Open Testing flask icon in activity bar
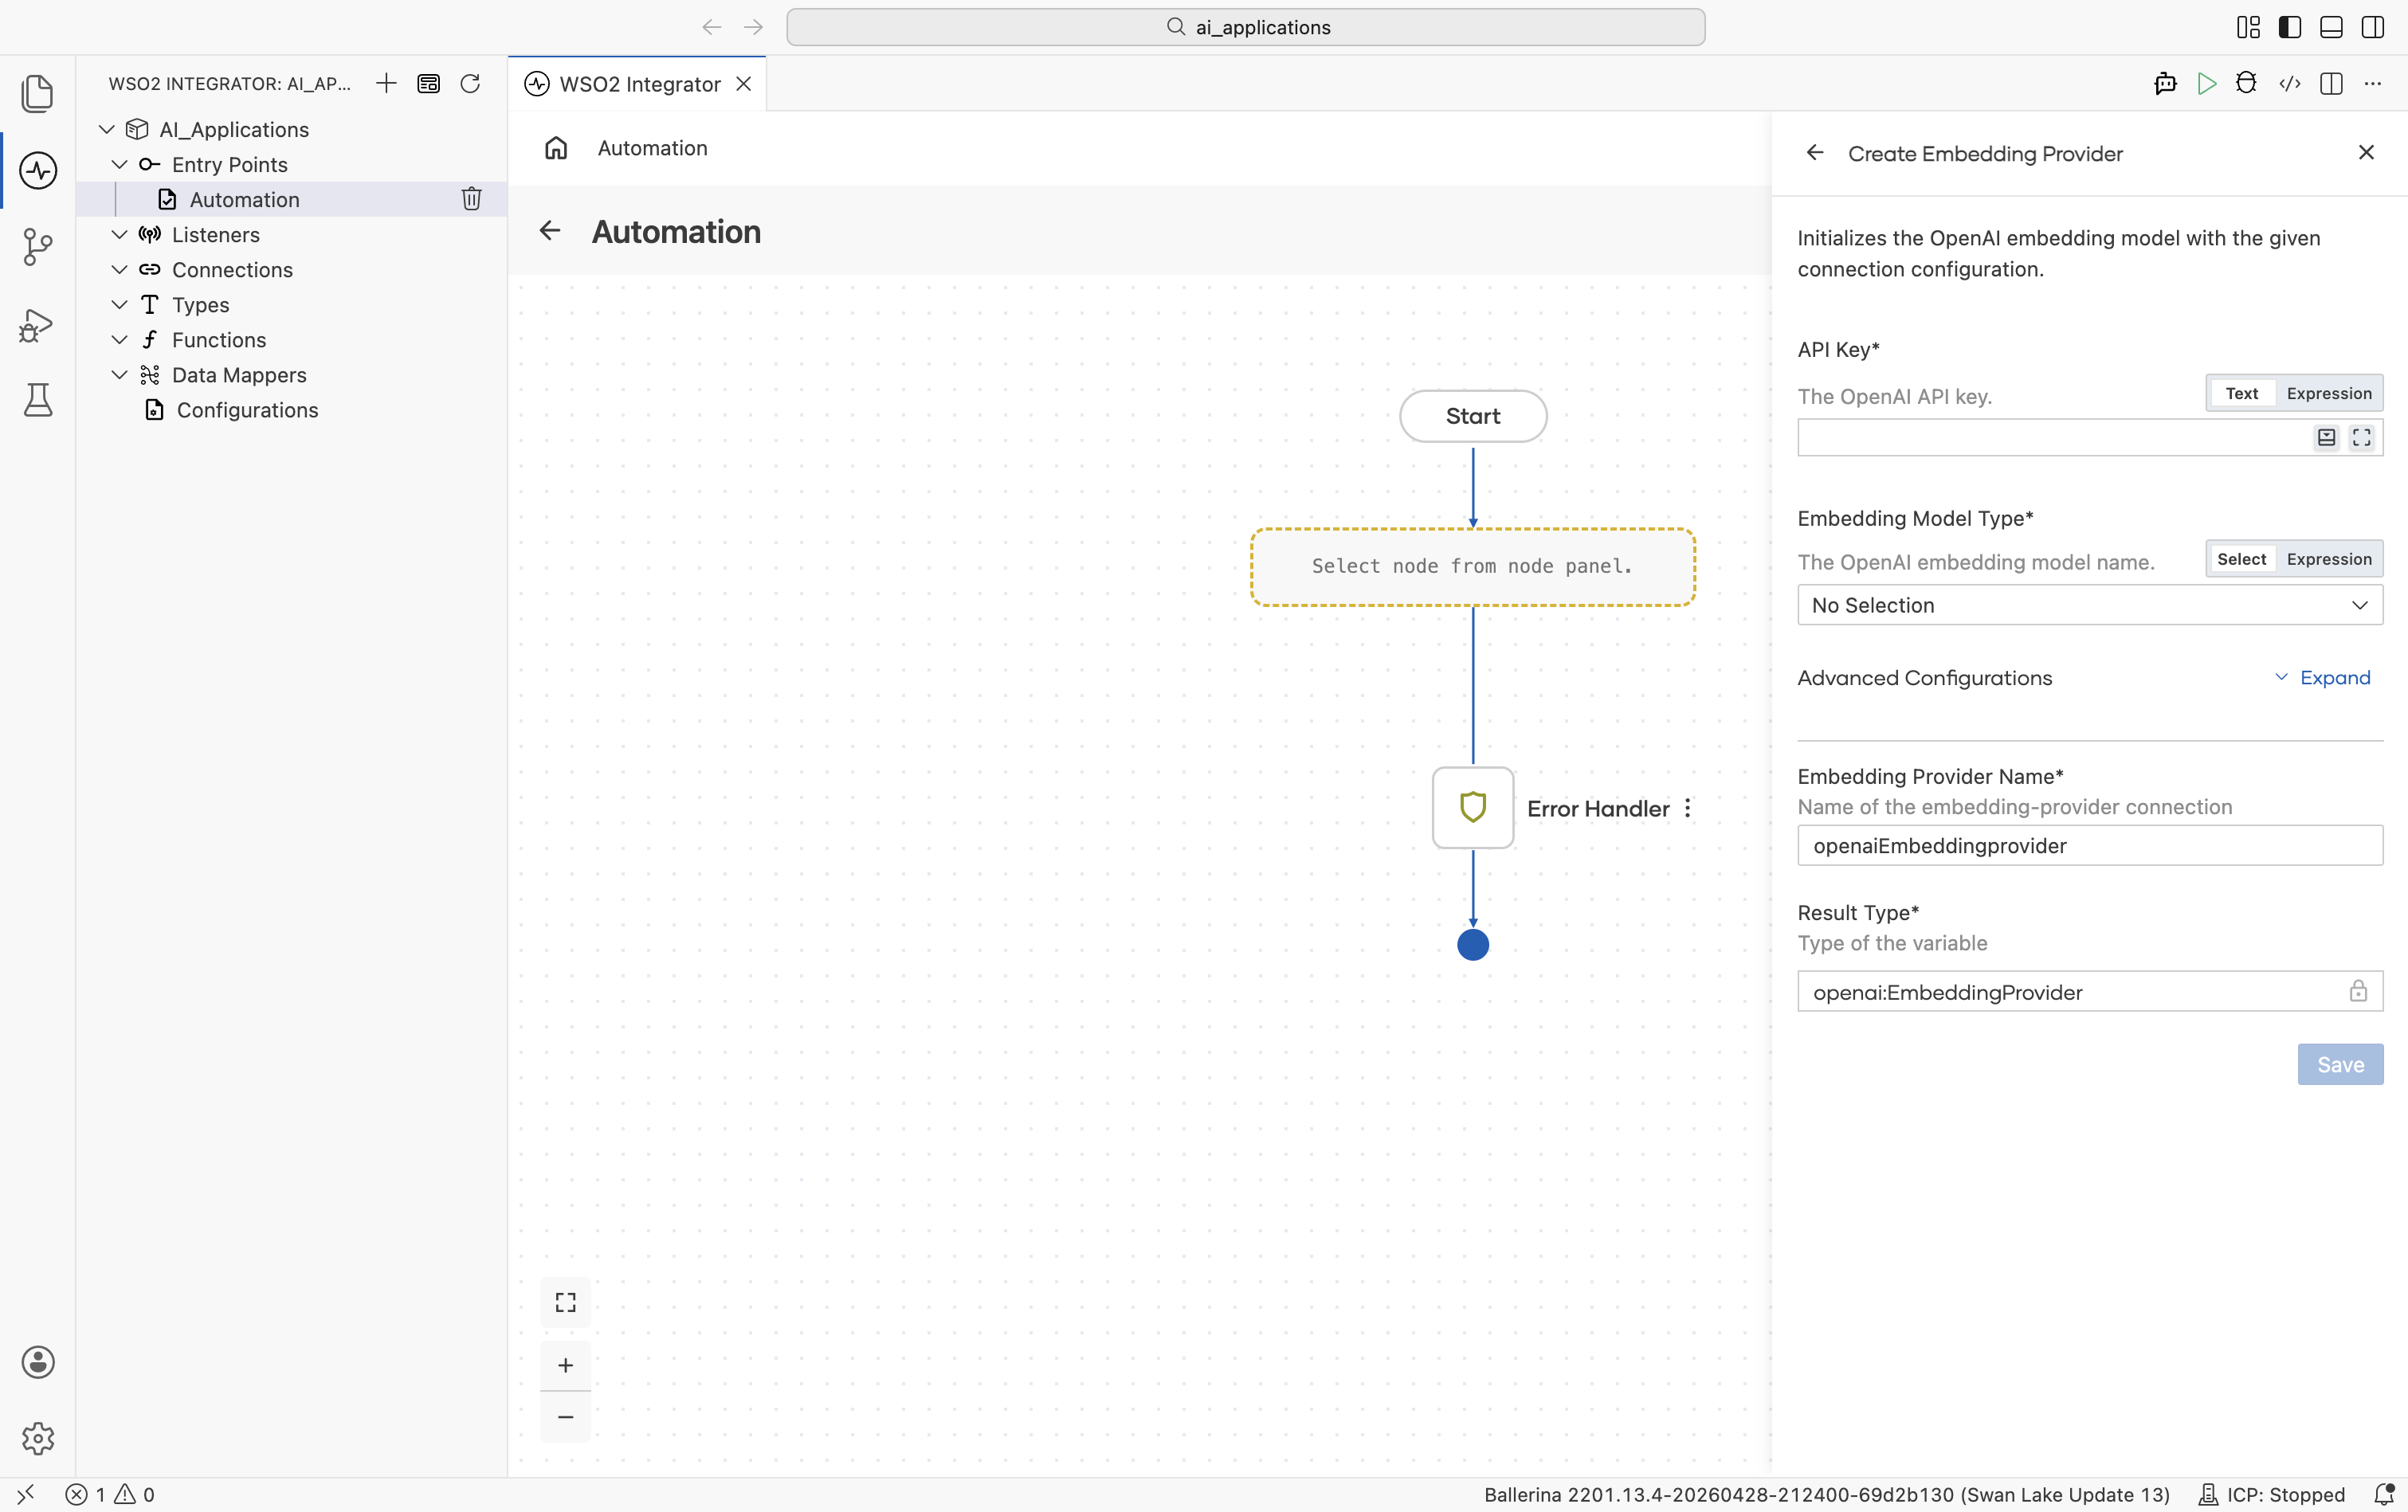 pyautogui.click(x=38, y=400)
